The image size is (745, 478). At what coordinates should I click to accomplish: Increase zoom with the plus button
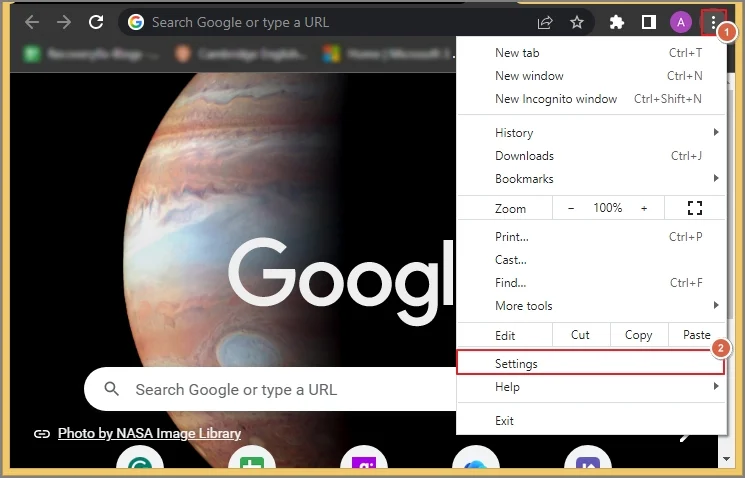point(644,208)
